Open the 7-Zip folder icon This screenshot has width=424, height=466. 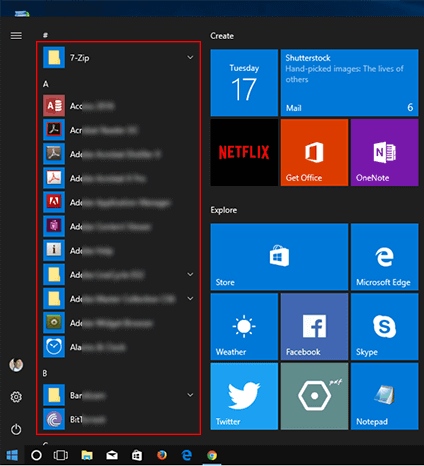coord(54,58)
